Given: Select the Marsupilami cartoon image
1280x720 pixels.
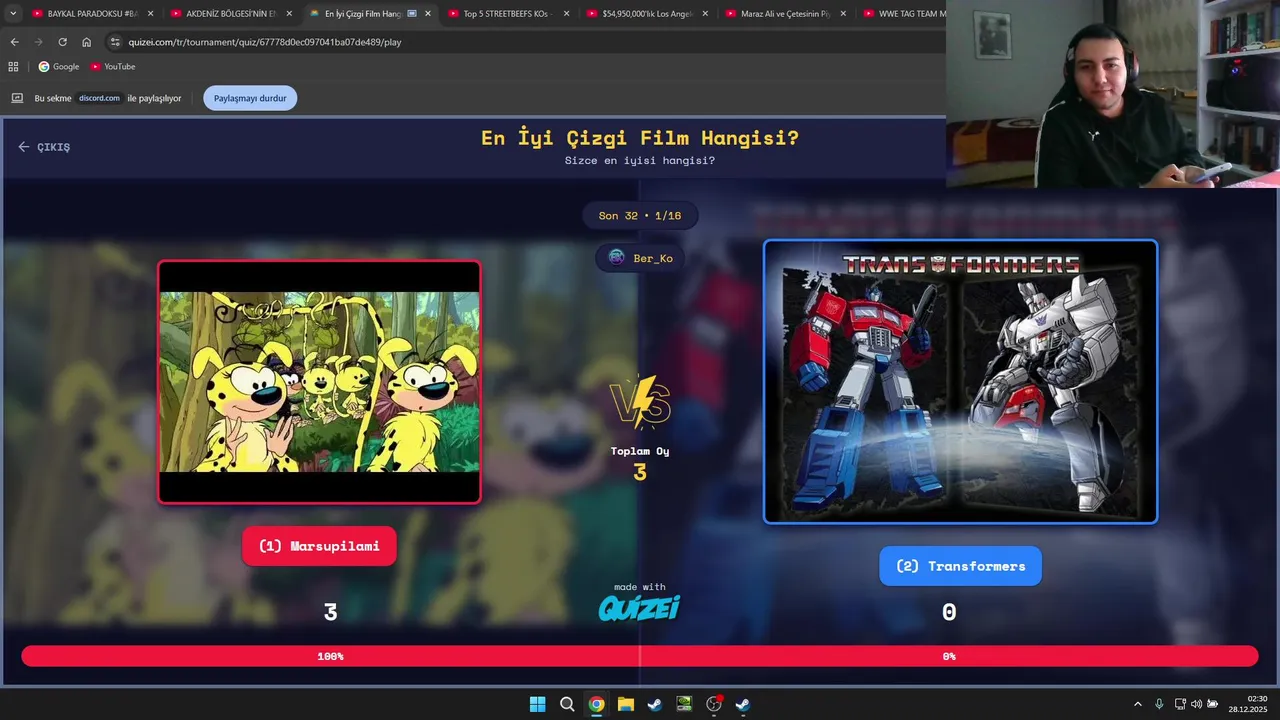Looking at the screenshot, I should click(319, 382).
